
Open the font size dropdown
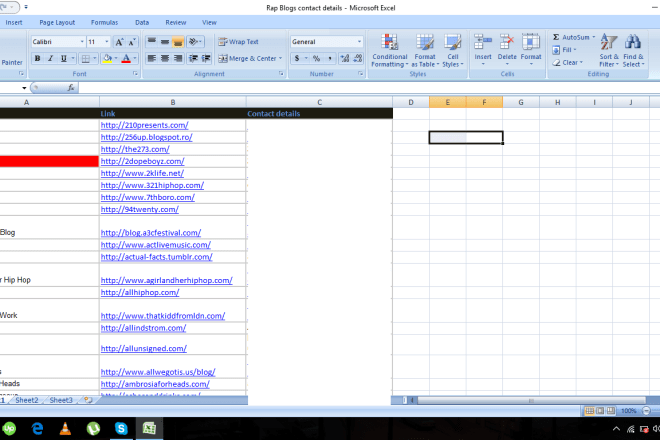(106, 42)
